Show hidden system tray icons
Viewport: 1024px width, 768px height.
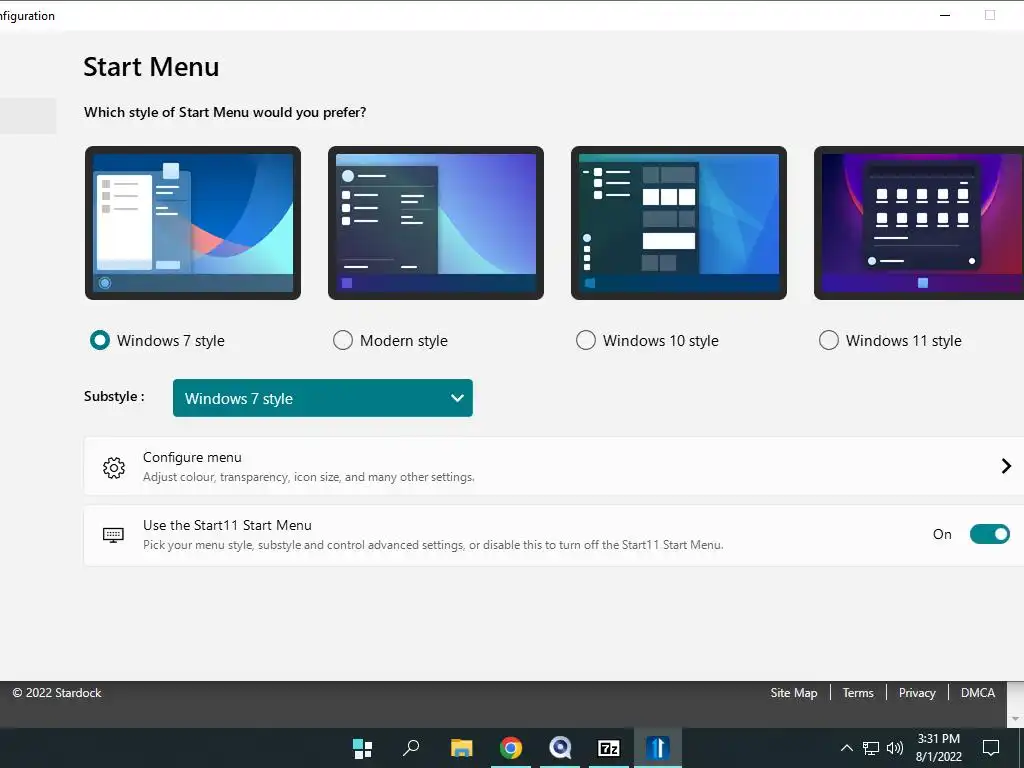pos(846,748)
